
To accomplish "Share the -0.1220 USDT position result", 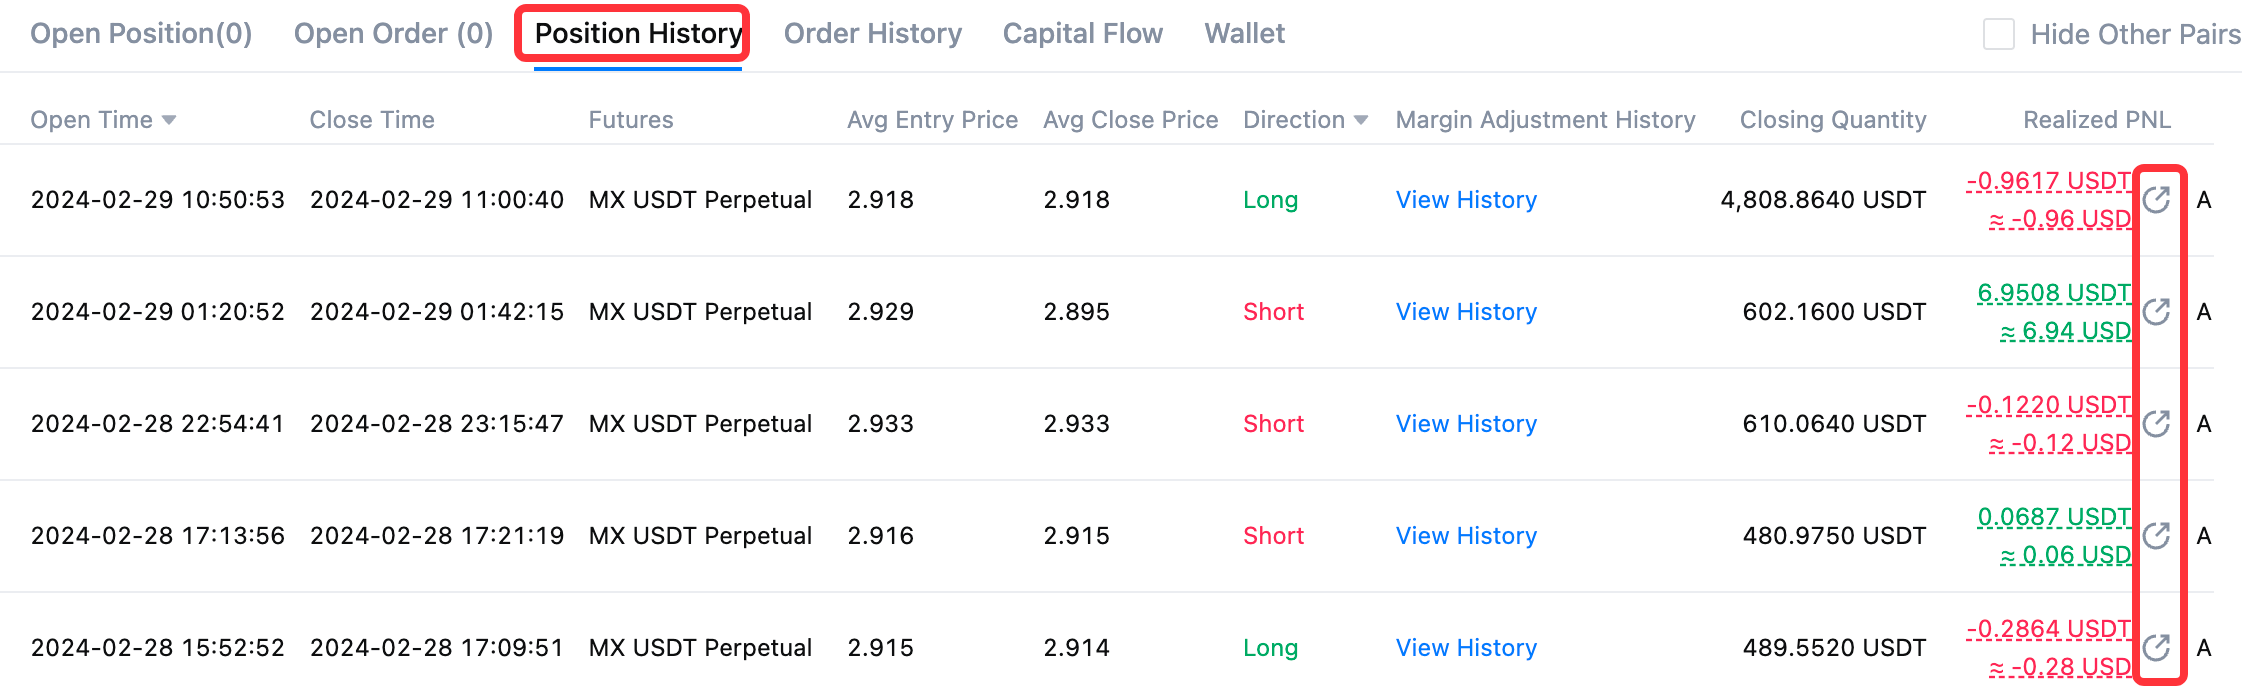I will tap(2157, 424).
